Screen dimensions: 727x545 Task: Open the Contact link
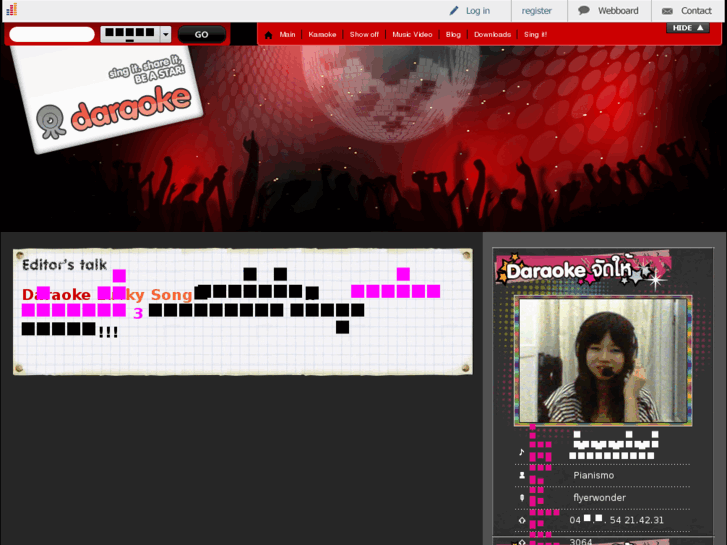(696, 11)
